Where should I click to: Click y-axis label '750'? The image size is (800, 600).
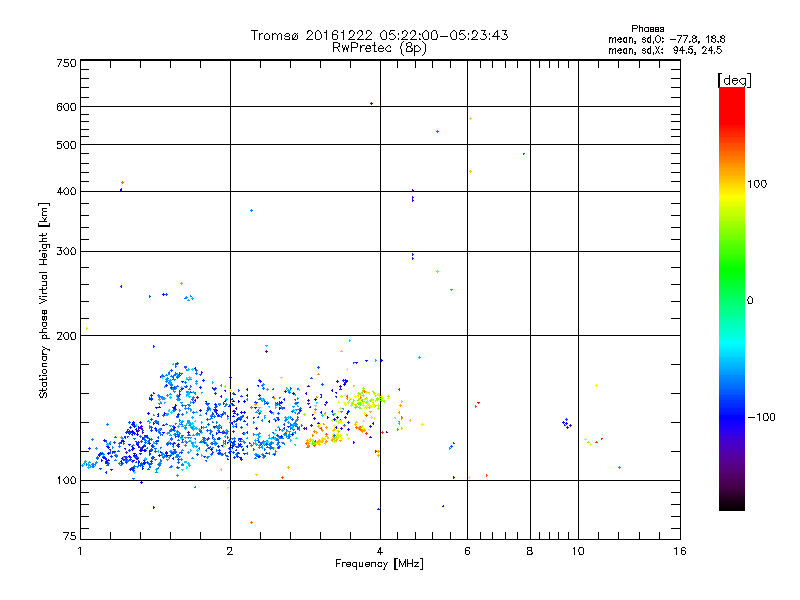(x=66, y=63)
